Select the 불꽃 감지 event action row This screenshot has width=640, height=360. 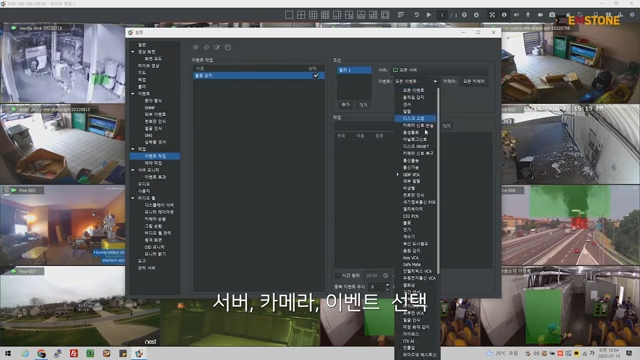point(259,76)
